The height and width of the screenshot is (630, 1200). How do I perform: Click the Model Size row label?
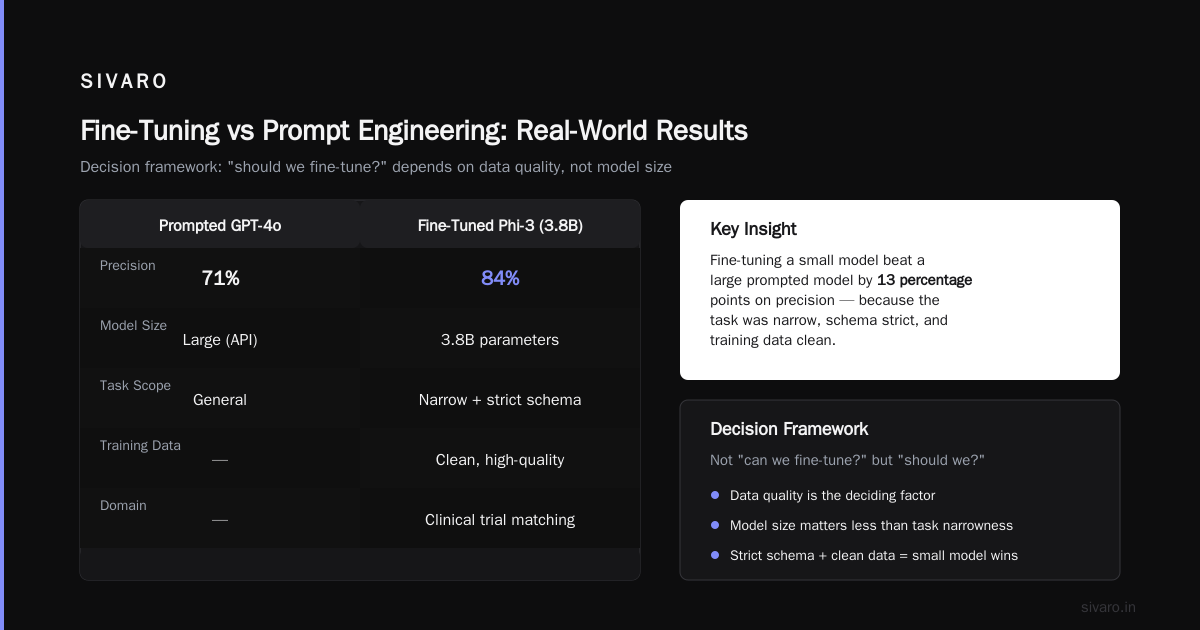[134, 326]
